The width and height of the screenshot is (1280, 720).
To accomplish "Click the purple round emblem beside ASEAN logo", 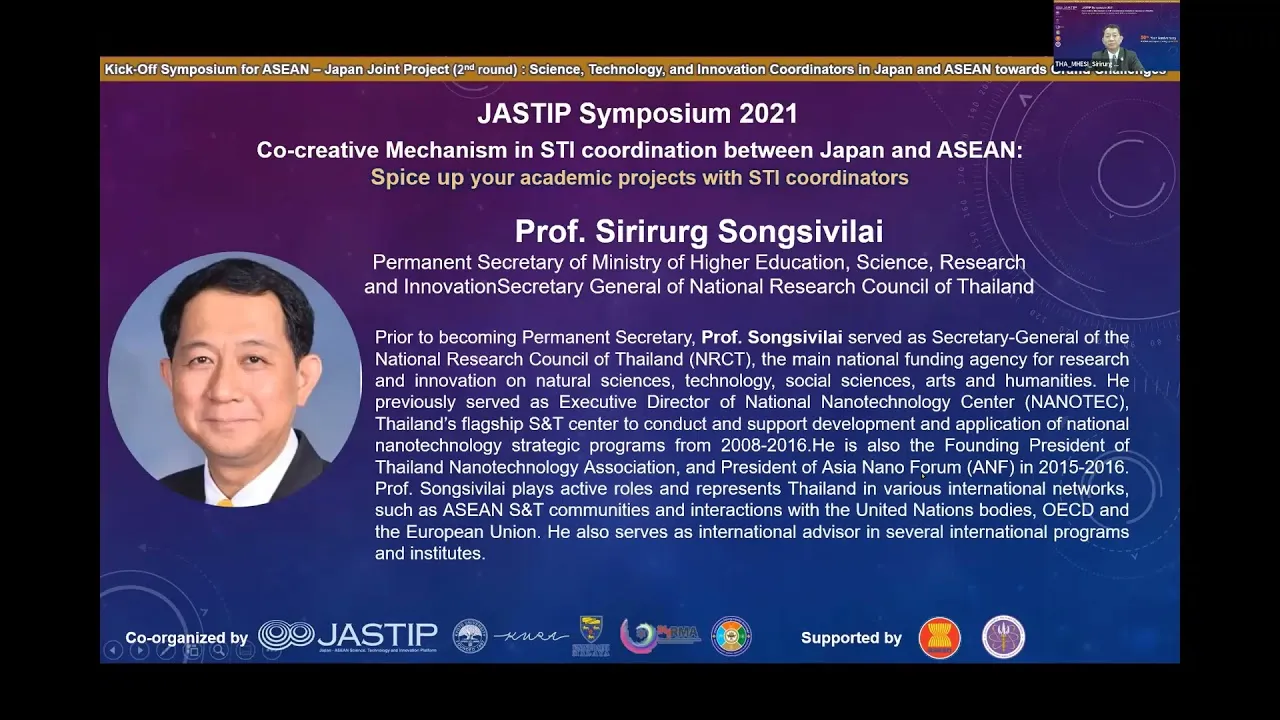I will click(1003, 637).
